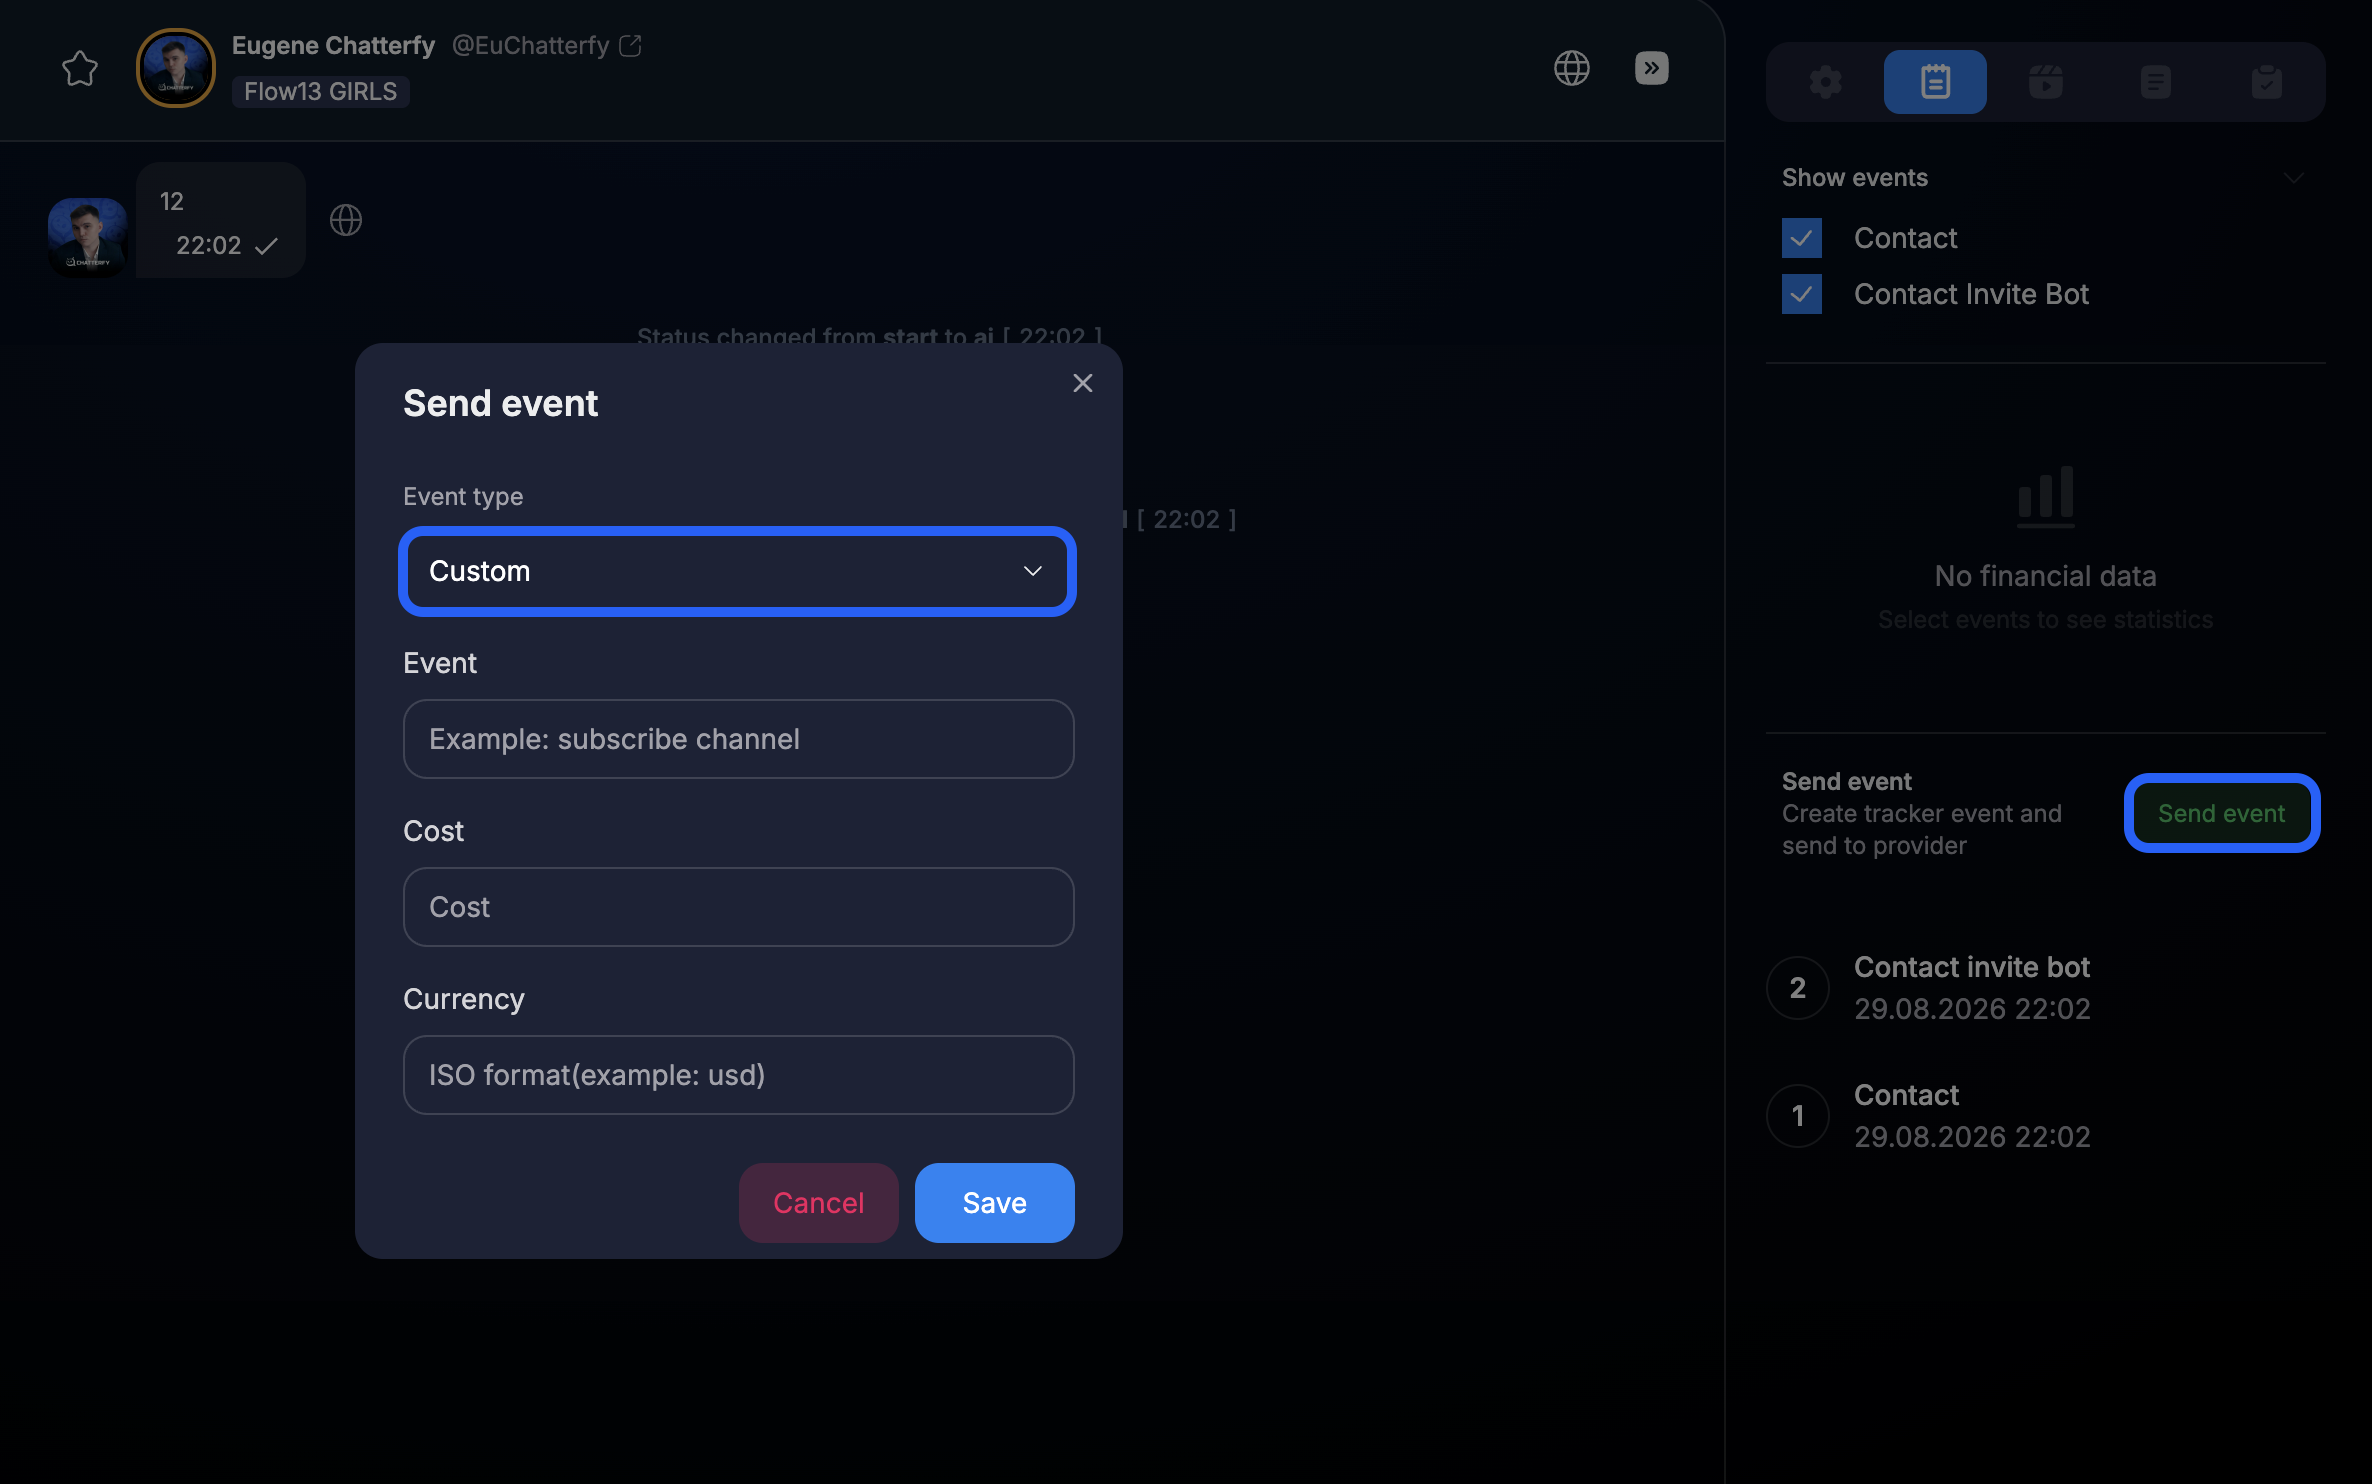Click globe icon next to message 12
2372x1484 pixels.
346,220
